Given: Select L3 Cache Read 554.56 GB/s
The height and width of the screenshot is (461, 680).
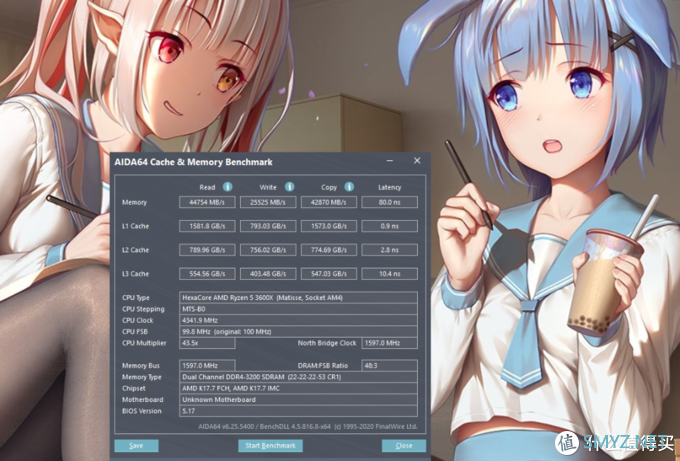Looking at the screenshot, I should point(207,274).
